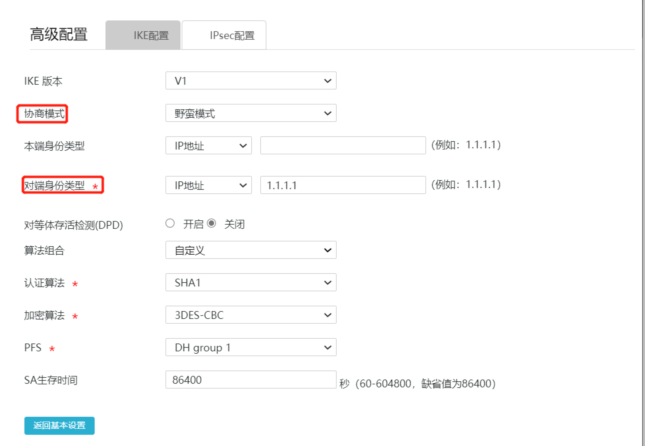652x446 pixels.
Task: Expand the IKE 版本 dropdown
Action: pos(250,81)
